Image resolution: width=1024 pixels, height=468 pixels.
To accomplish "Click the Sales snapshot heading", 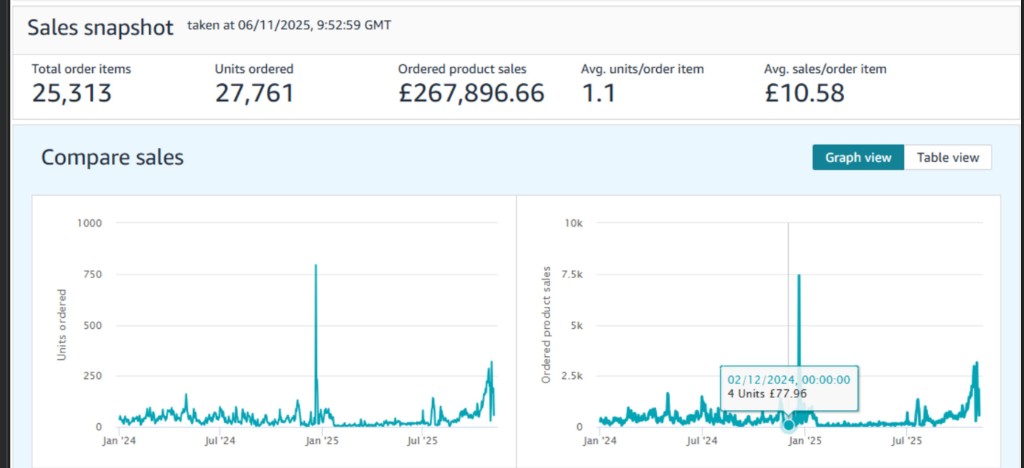I will pyautogui.click(x=101, y=28).
